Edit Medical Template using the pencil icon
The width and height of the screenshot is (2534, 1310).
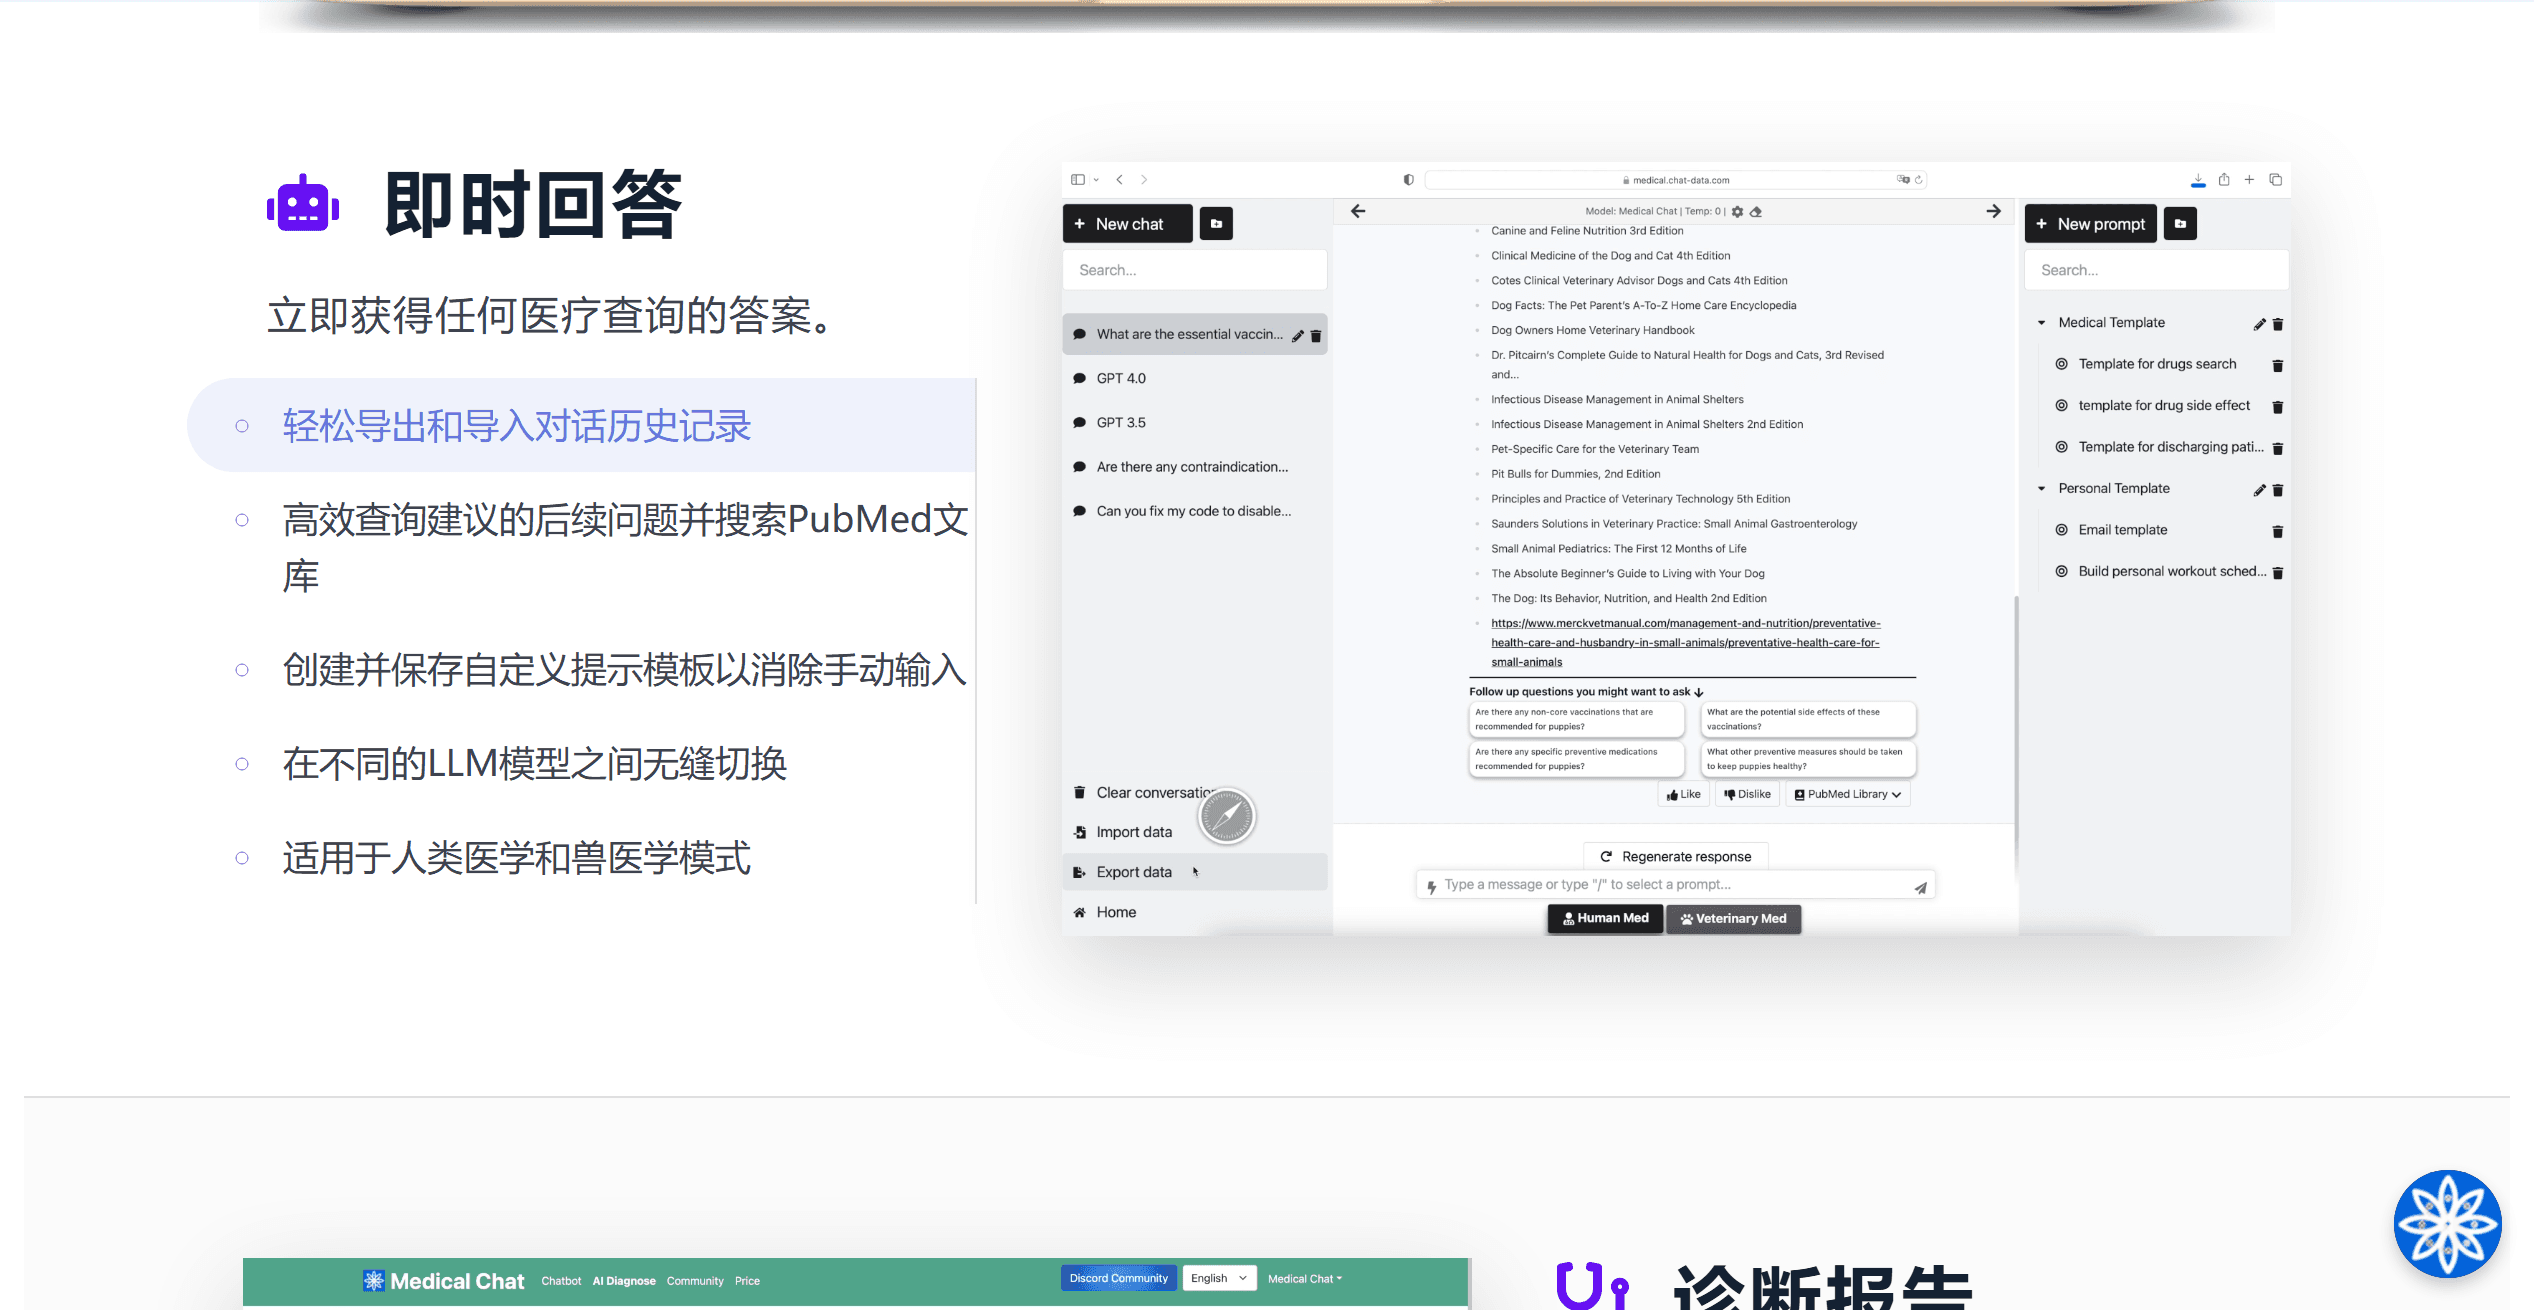pyautogui.click(x=2259, y=323)
